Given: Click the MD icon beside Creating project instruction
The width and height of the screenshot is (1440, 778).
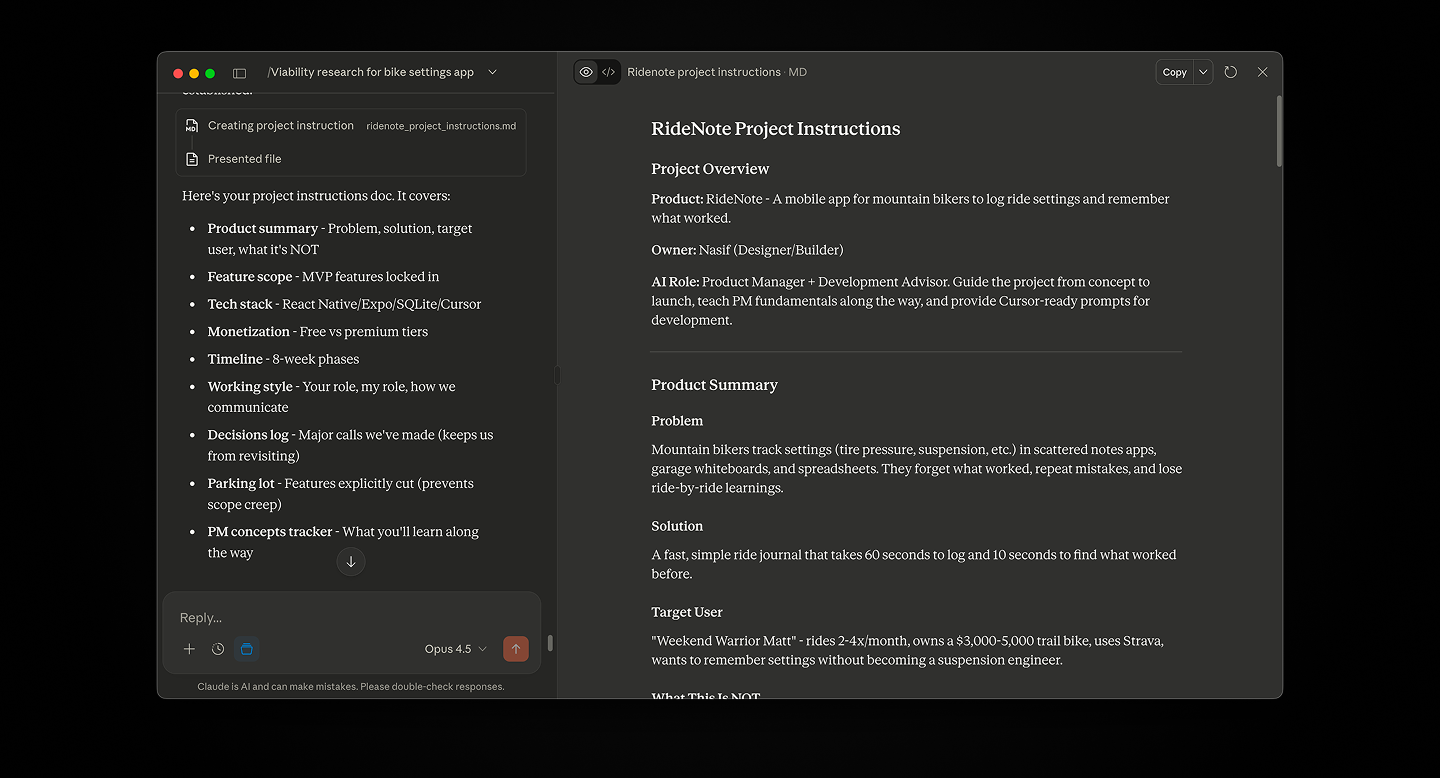Looking at the screenshot, I should (x=191, y=125).
